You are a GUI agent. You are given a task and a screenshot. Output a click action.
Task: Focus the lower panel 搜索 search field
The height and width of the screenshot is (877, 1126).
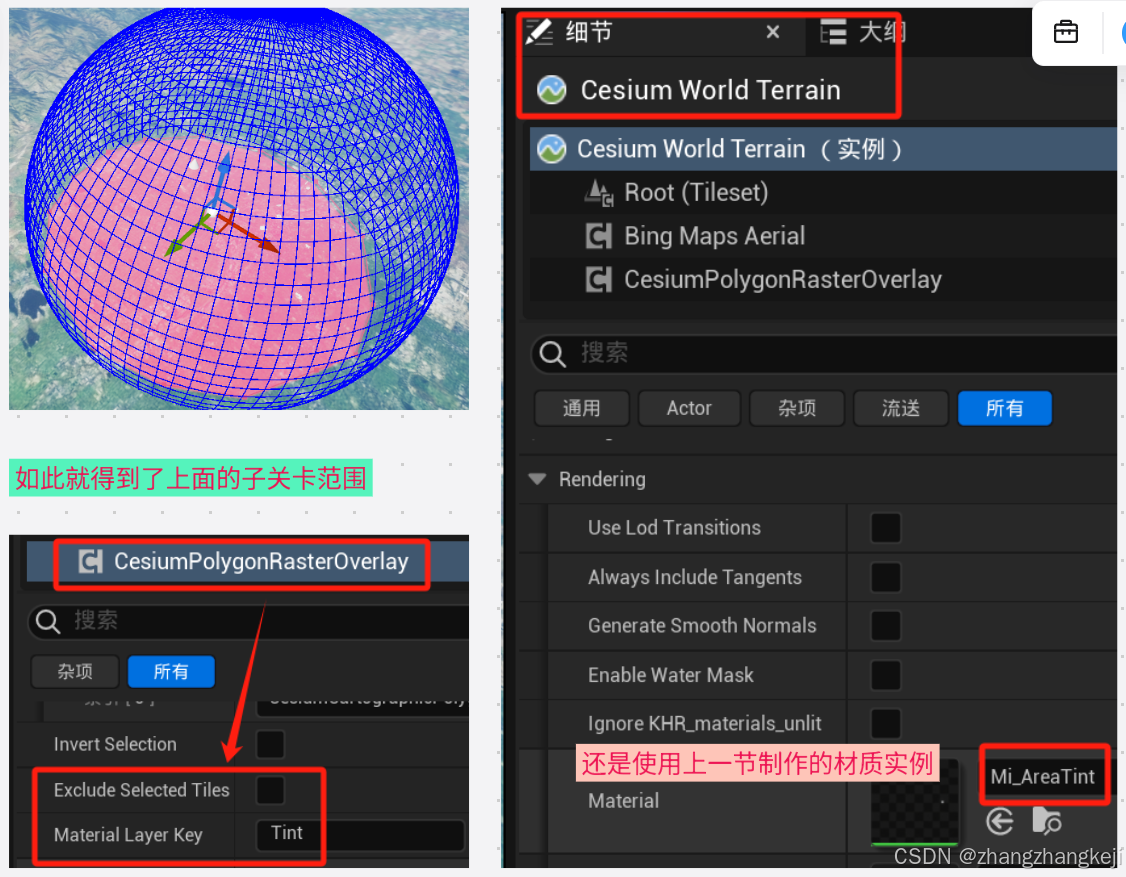click(x=248, y=621)
